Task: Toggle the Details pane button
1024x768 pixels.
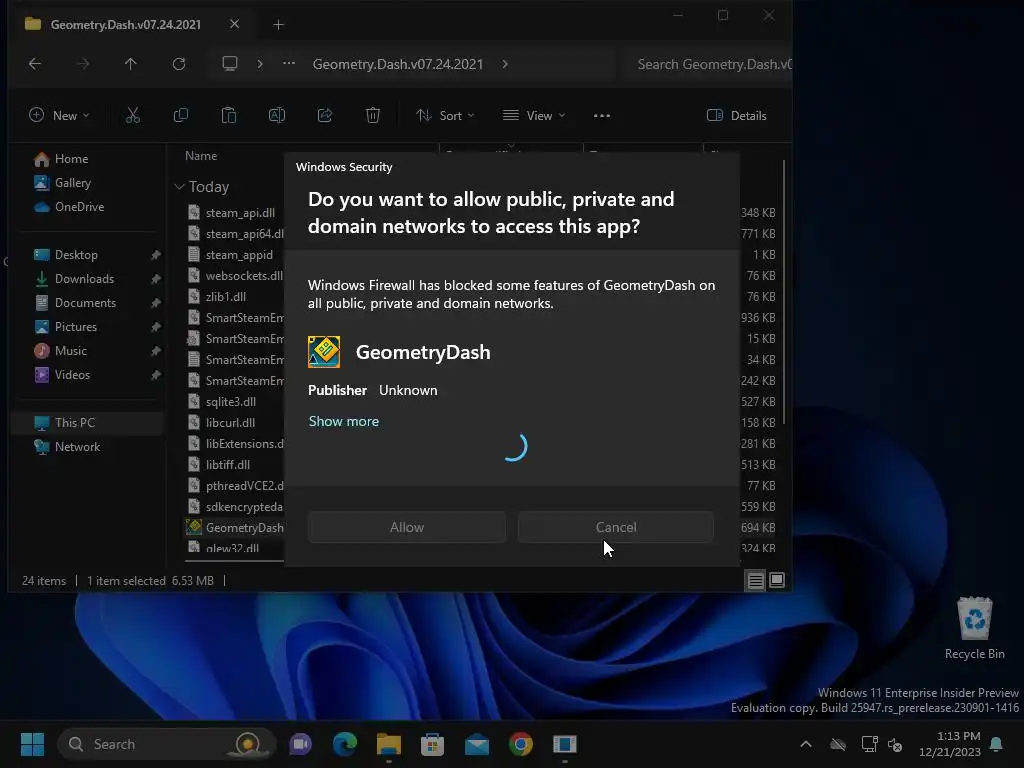Action: click(x=737, y=116)
